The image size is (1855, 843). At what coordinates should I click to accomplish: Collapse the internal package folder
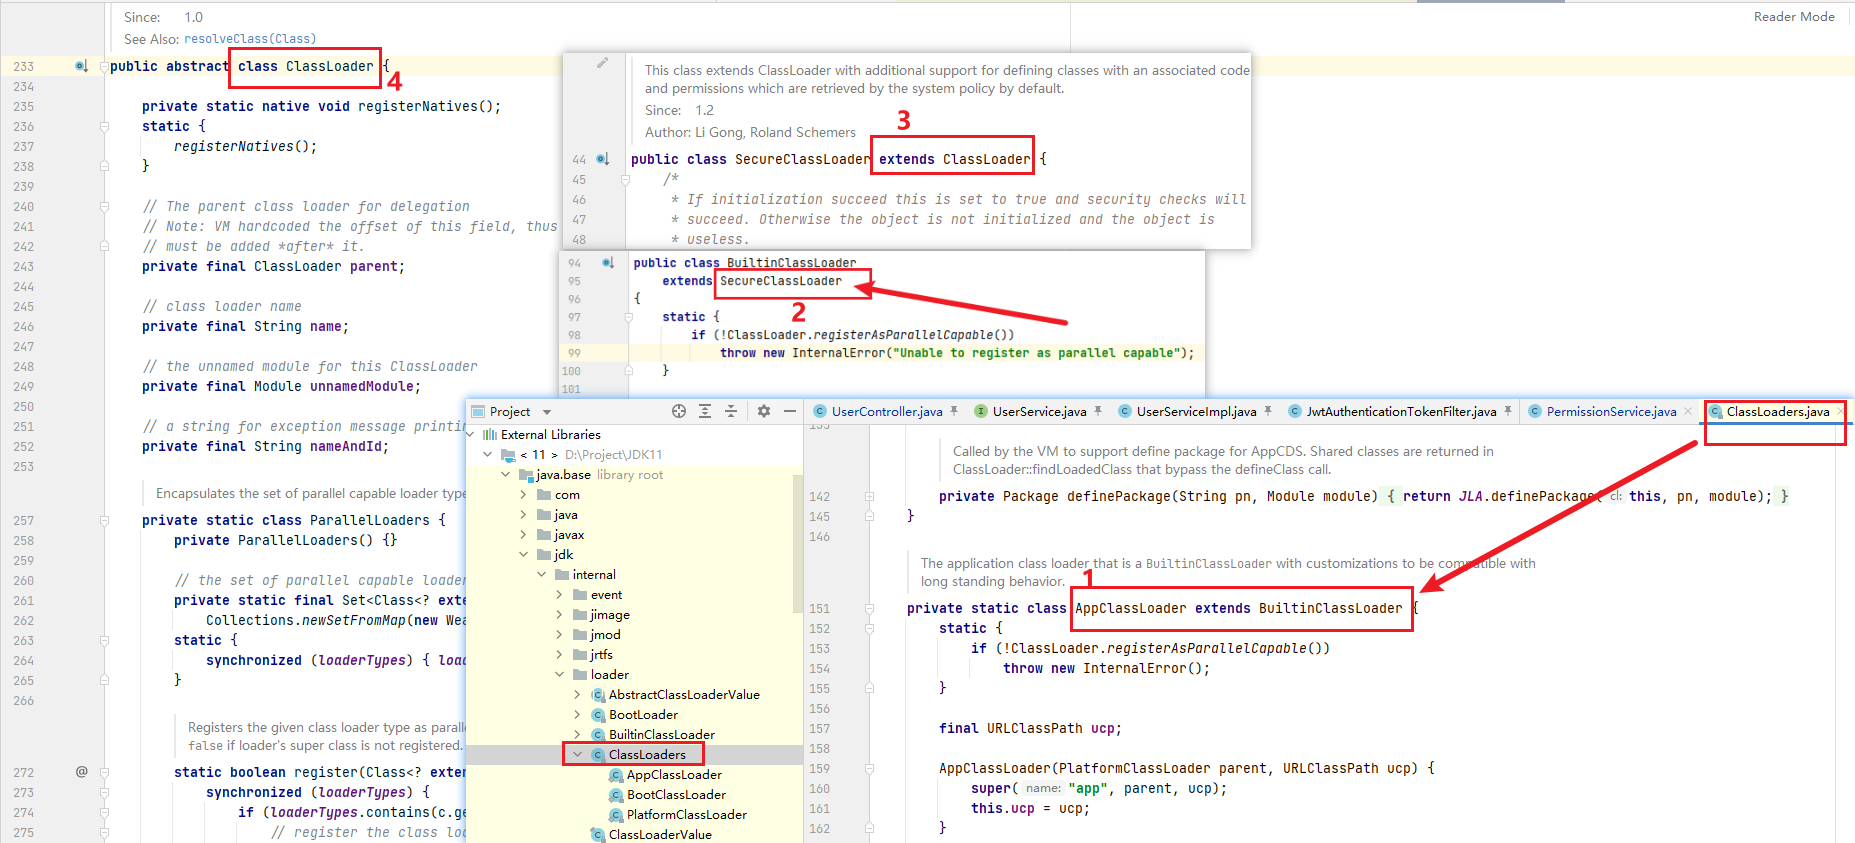[x=542, y=575]
